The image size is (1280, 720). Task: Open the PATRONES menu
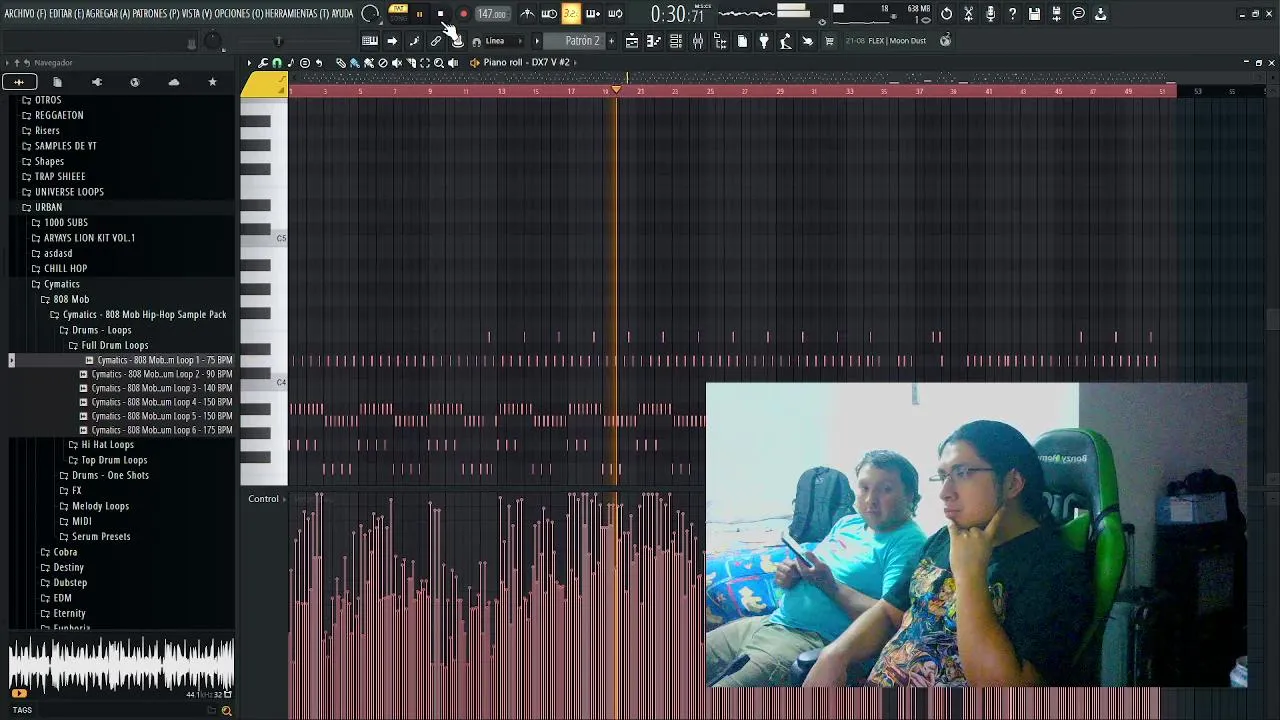[156, 14]
